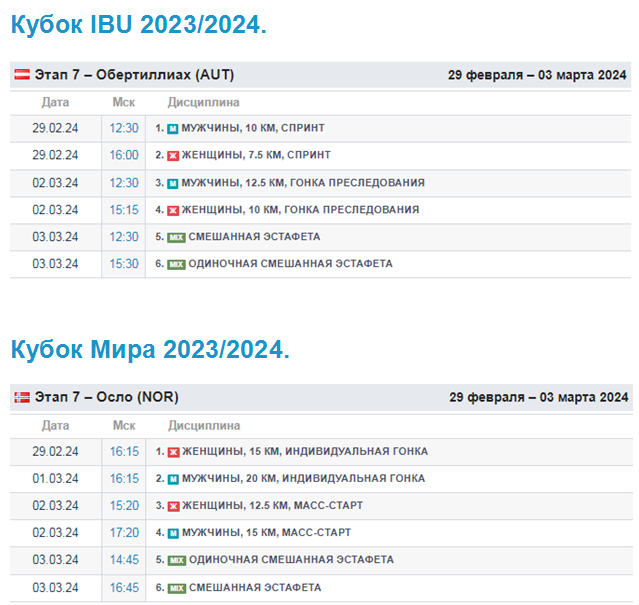Open the Кубок IBU 2023/2024 heading link

pyautogui.click(x=139, y=24)
